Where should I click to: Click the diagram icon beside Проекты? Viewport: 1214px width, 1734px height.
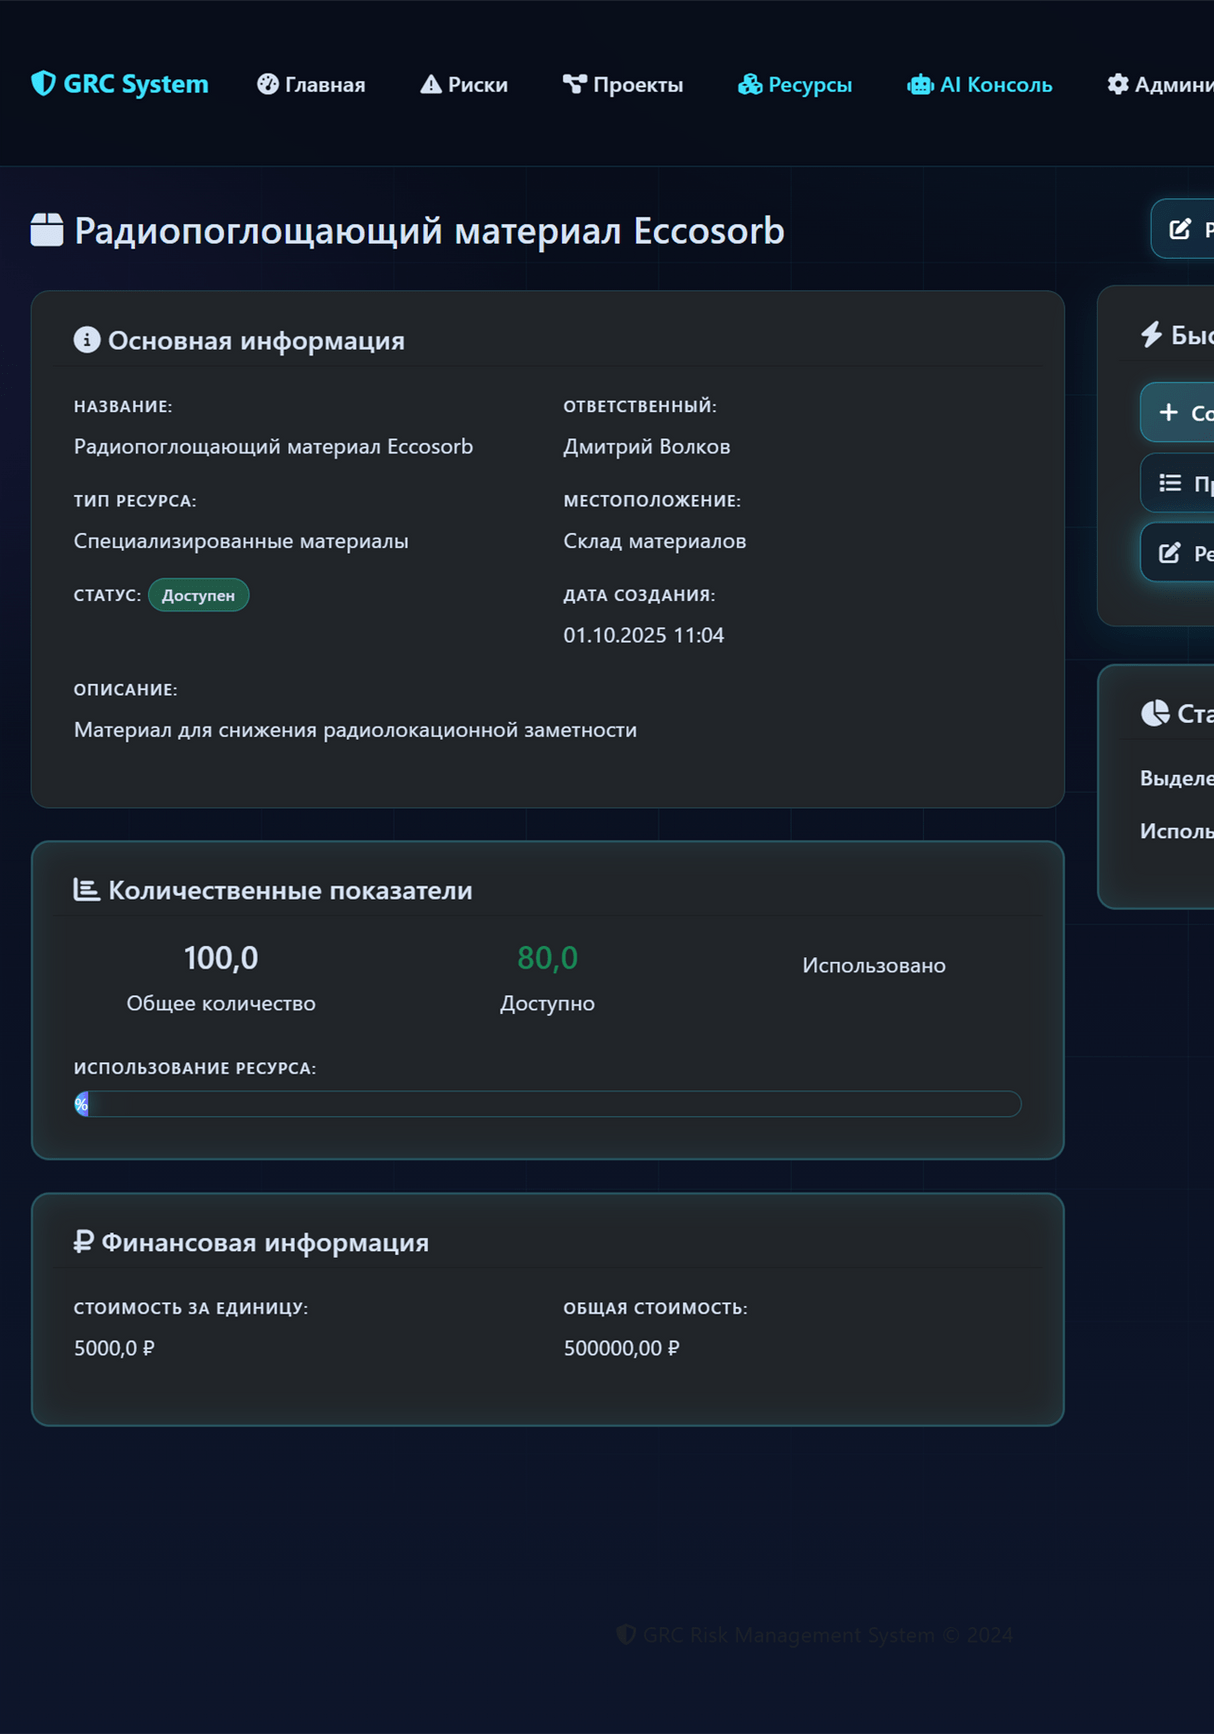point(575,84)
